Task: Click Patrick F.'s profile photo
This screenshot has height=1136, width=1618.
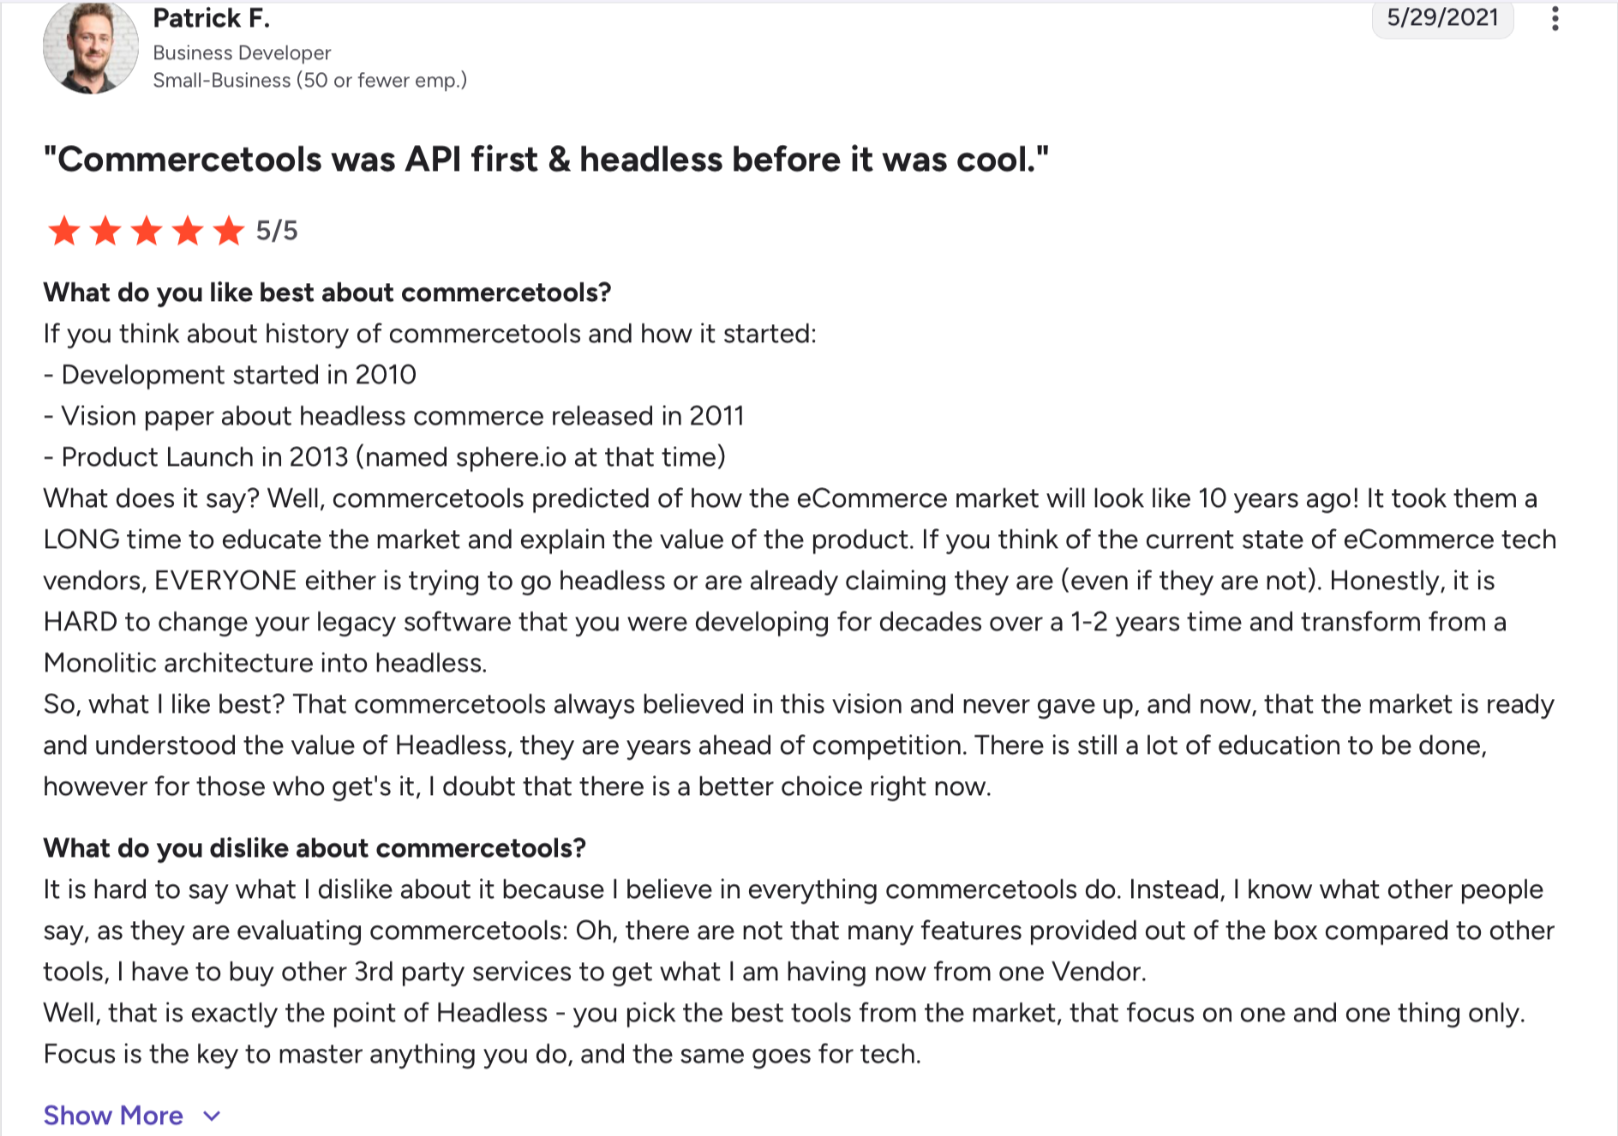Action: [x=90, y=48]
